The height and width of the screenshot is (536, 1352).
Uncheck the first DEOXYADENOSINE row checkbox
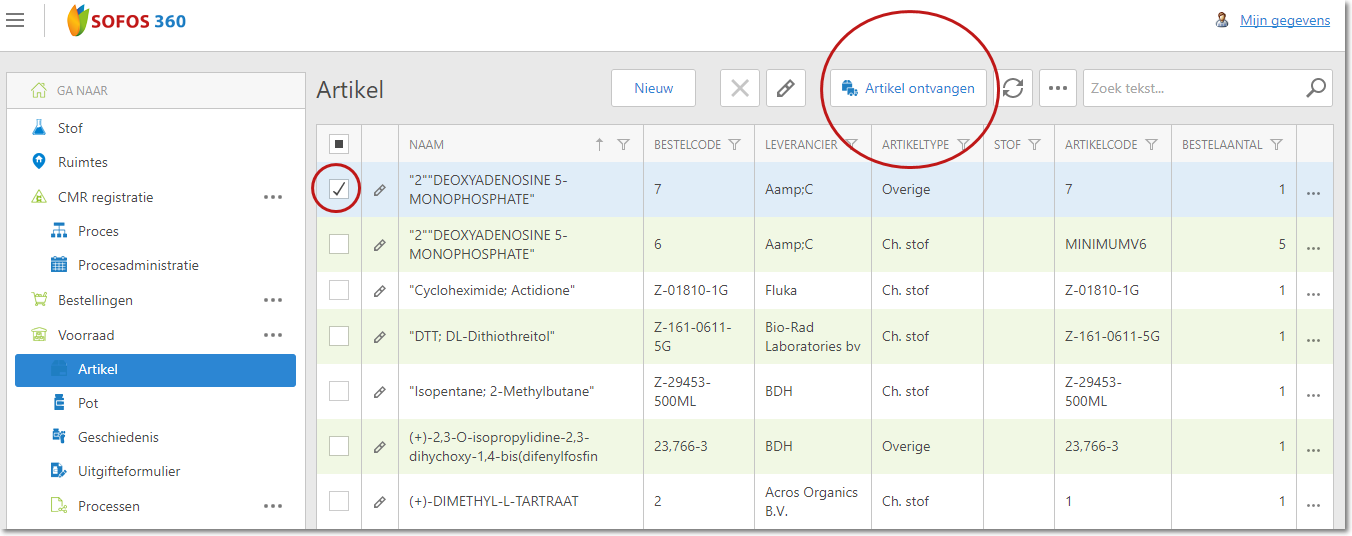339,189
